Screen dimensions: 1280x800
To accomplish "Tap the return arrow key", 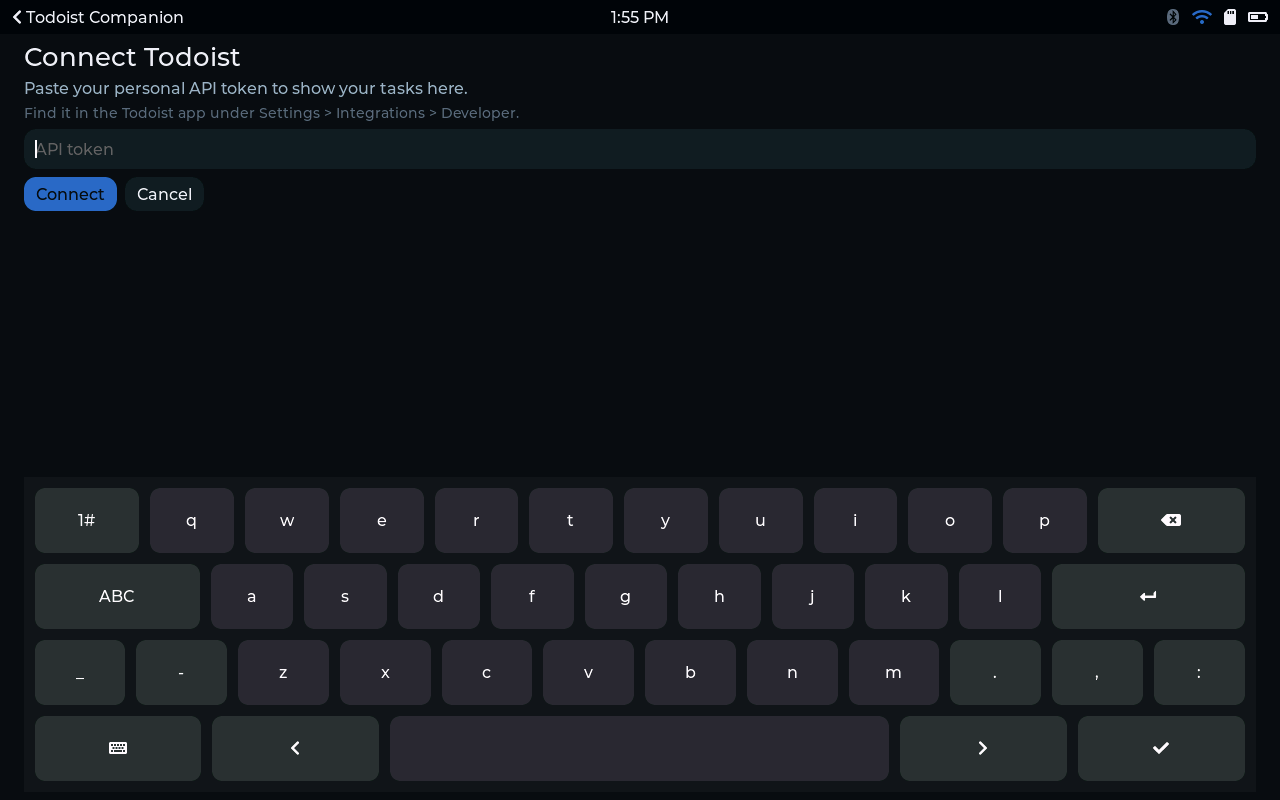I will point(1148,596).
